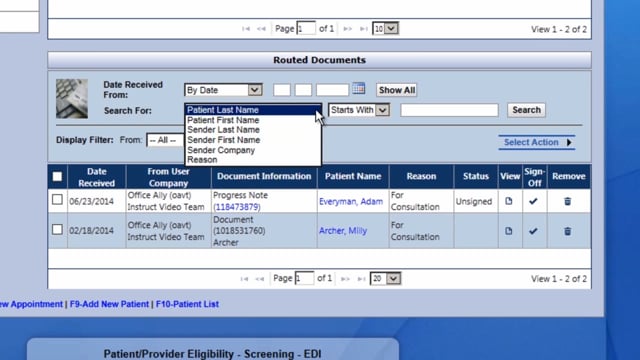Click the Show All button
The width and height of the screenshot is (640, 360).
click(397, 90)
